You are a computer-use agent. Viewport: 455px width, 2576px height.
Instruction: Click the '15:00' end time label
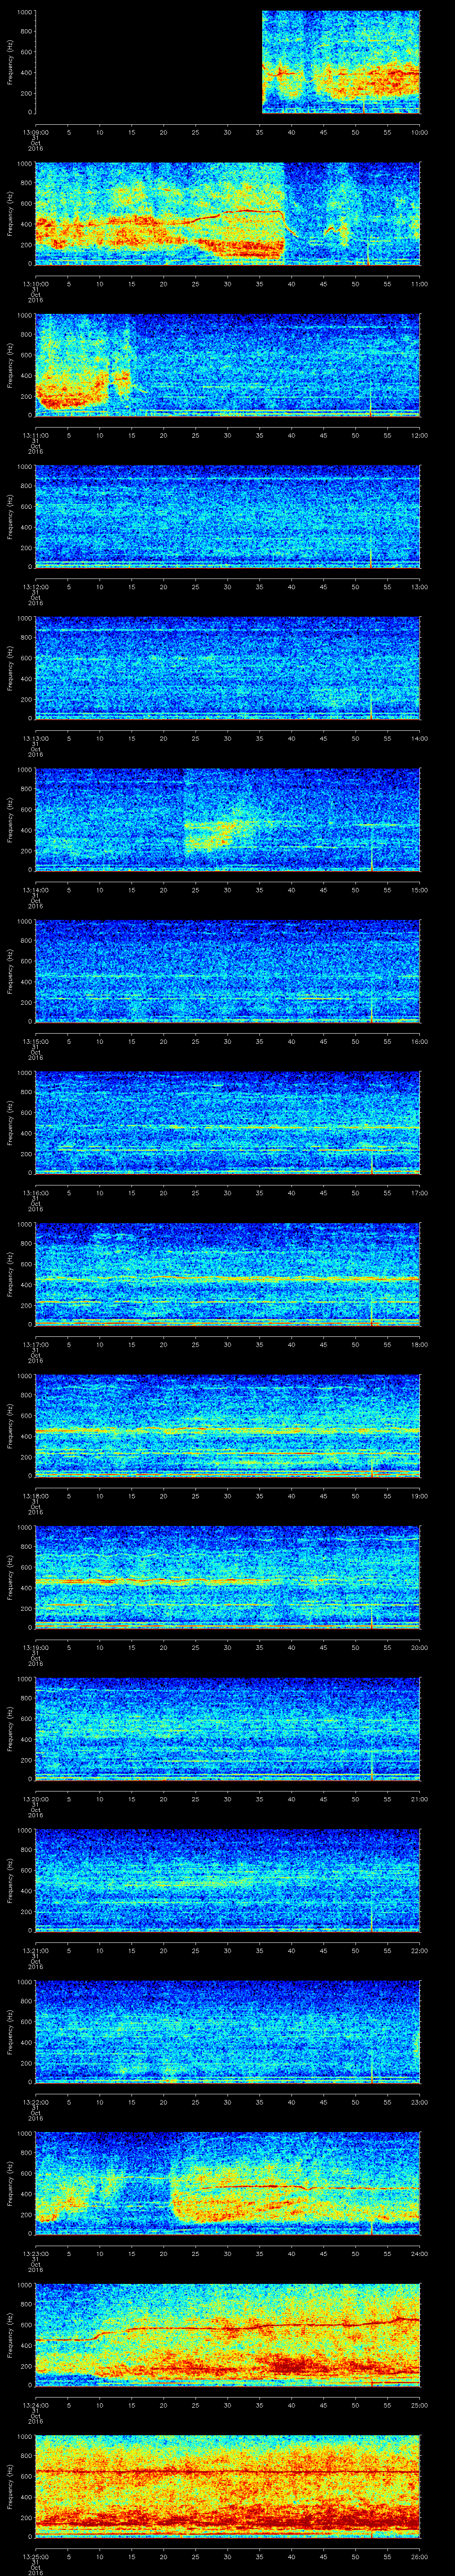pyautogui.click(x=419, y=890)
